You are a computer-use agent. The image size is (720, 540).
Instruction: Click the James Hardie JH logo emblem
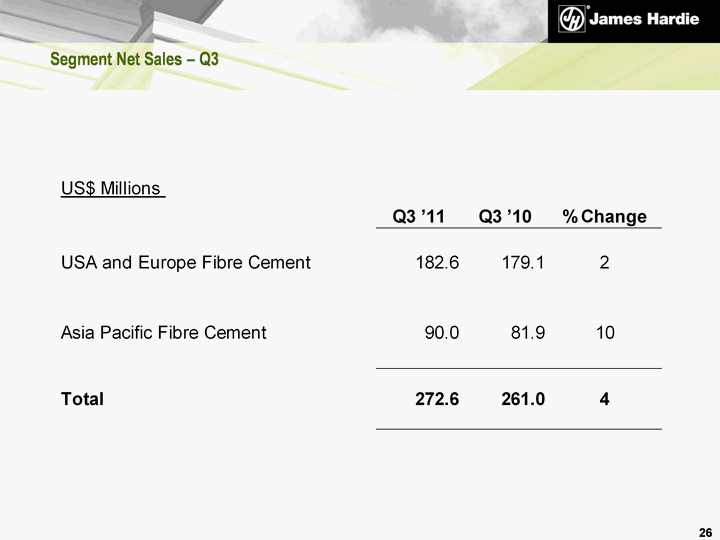click(571, 20)
